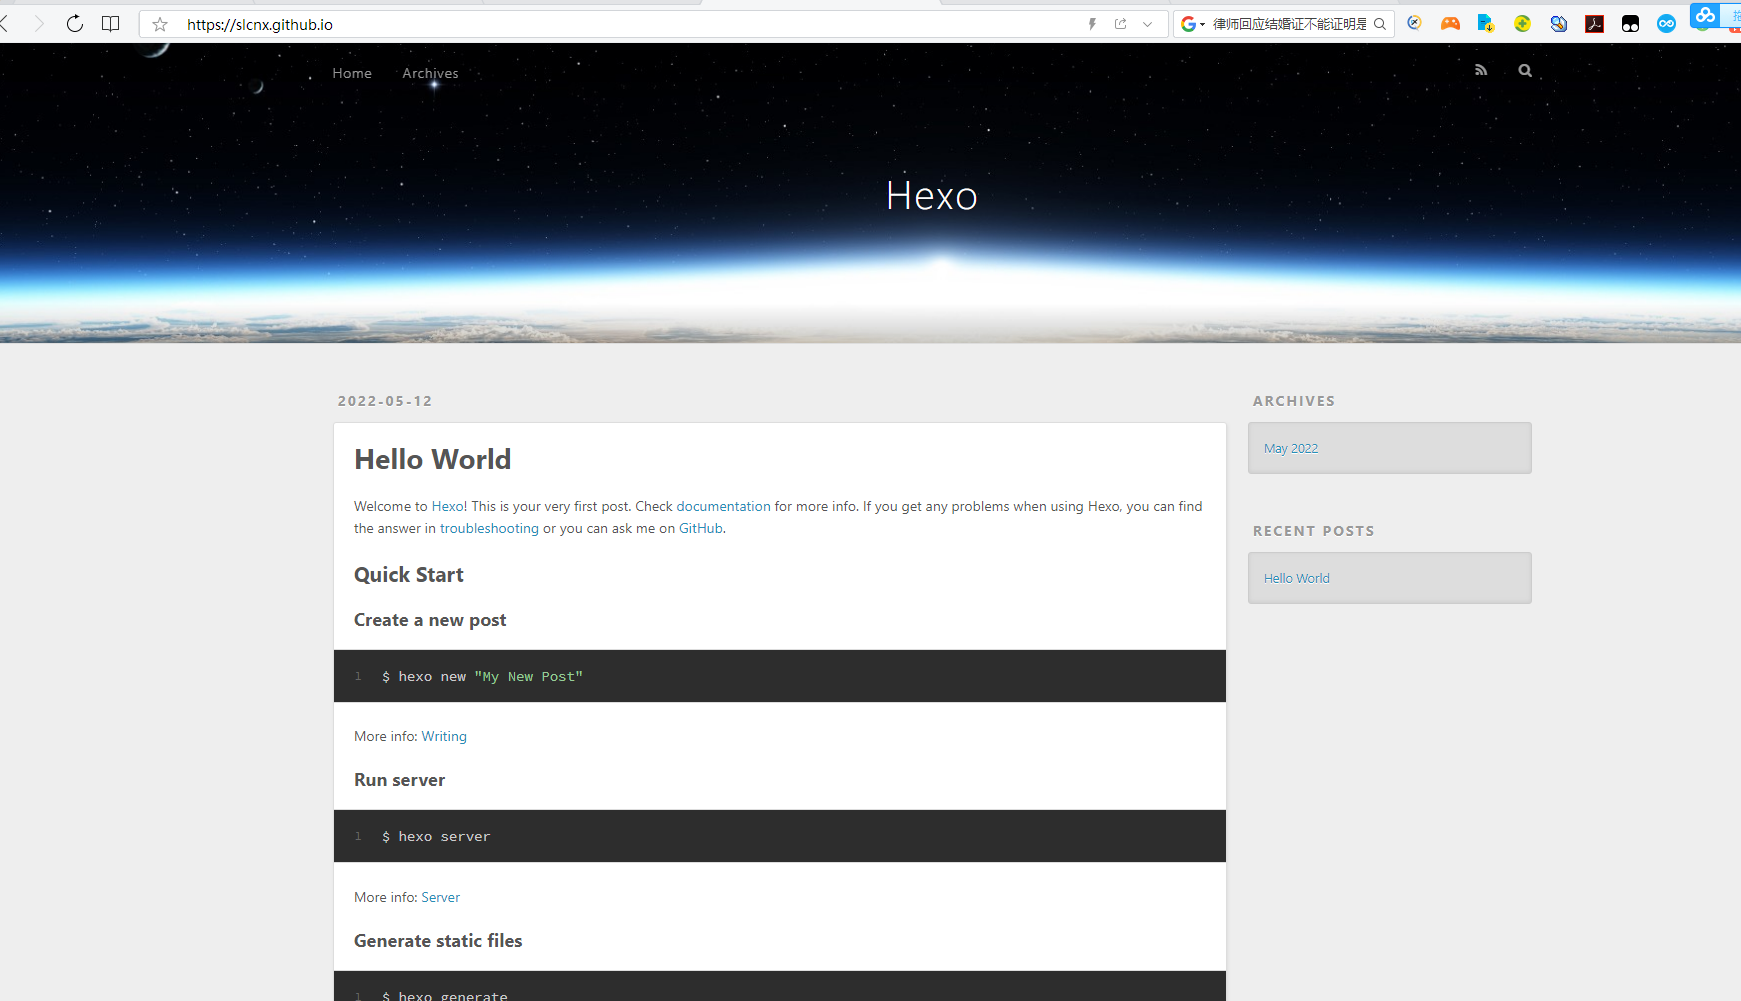
Task: Open the May 2022 archive link
Action: point(1291,448)
